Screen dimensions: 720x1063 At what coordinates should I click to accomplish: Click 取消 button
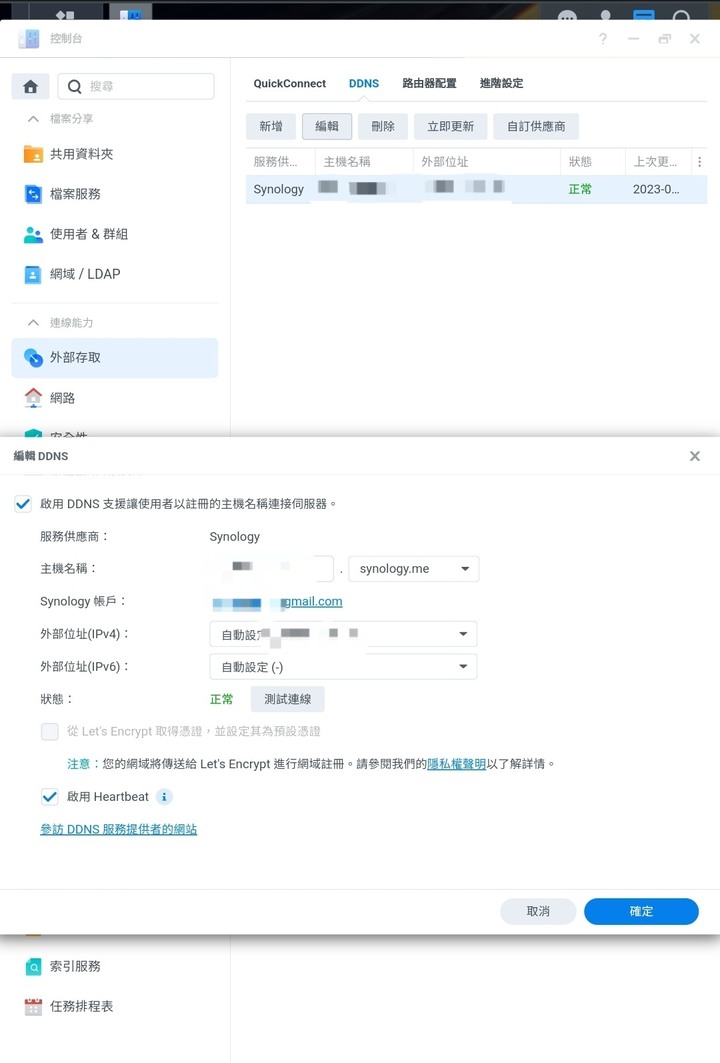click(x=538, y=911)
